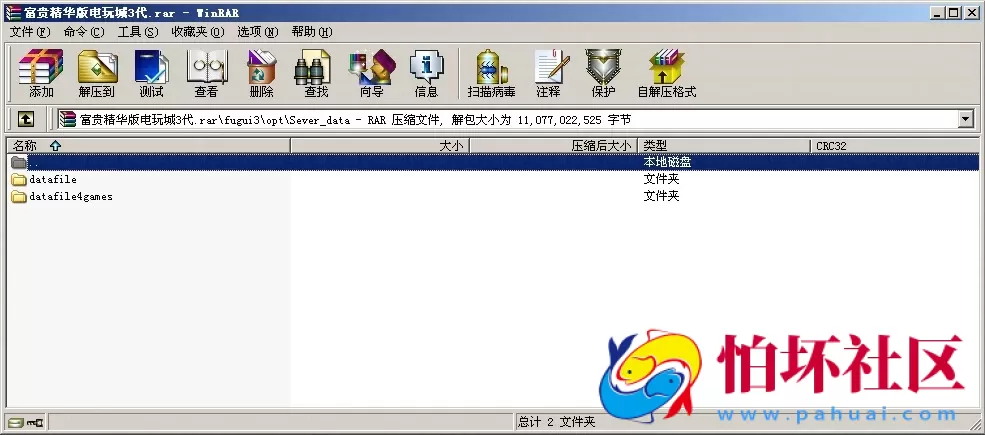Open the 收藏夹(O) menu
985x435 pixels.
tap(198, 32)
